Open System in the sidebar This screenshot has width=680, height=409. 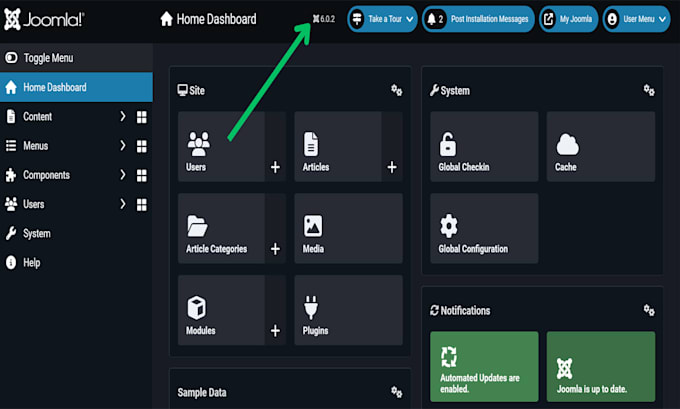pos(37,233)
